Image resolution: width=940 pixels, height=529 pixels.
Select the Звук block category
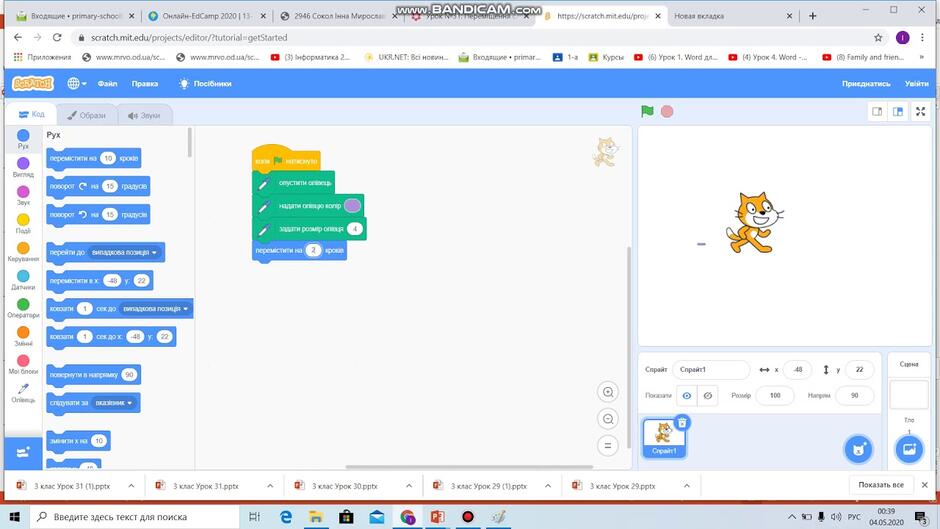[23, 196]
